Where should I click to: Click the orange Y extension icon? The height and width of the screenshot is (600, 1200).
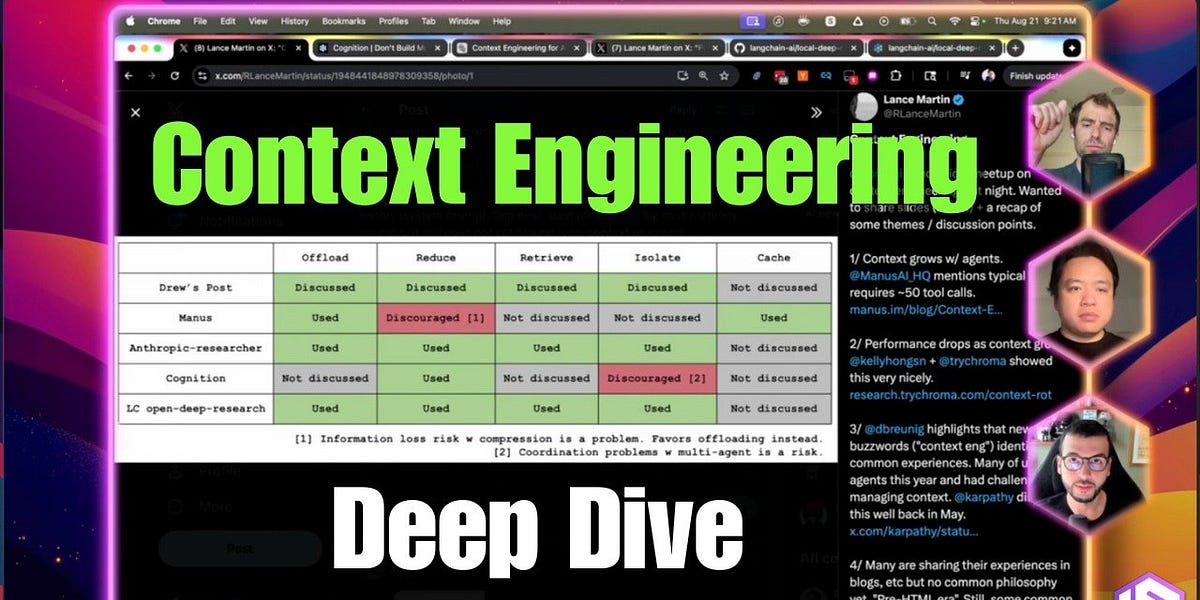click(x=803, y=75)
